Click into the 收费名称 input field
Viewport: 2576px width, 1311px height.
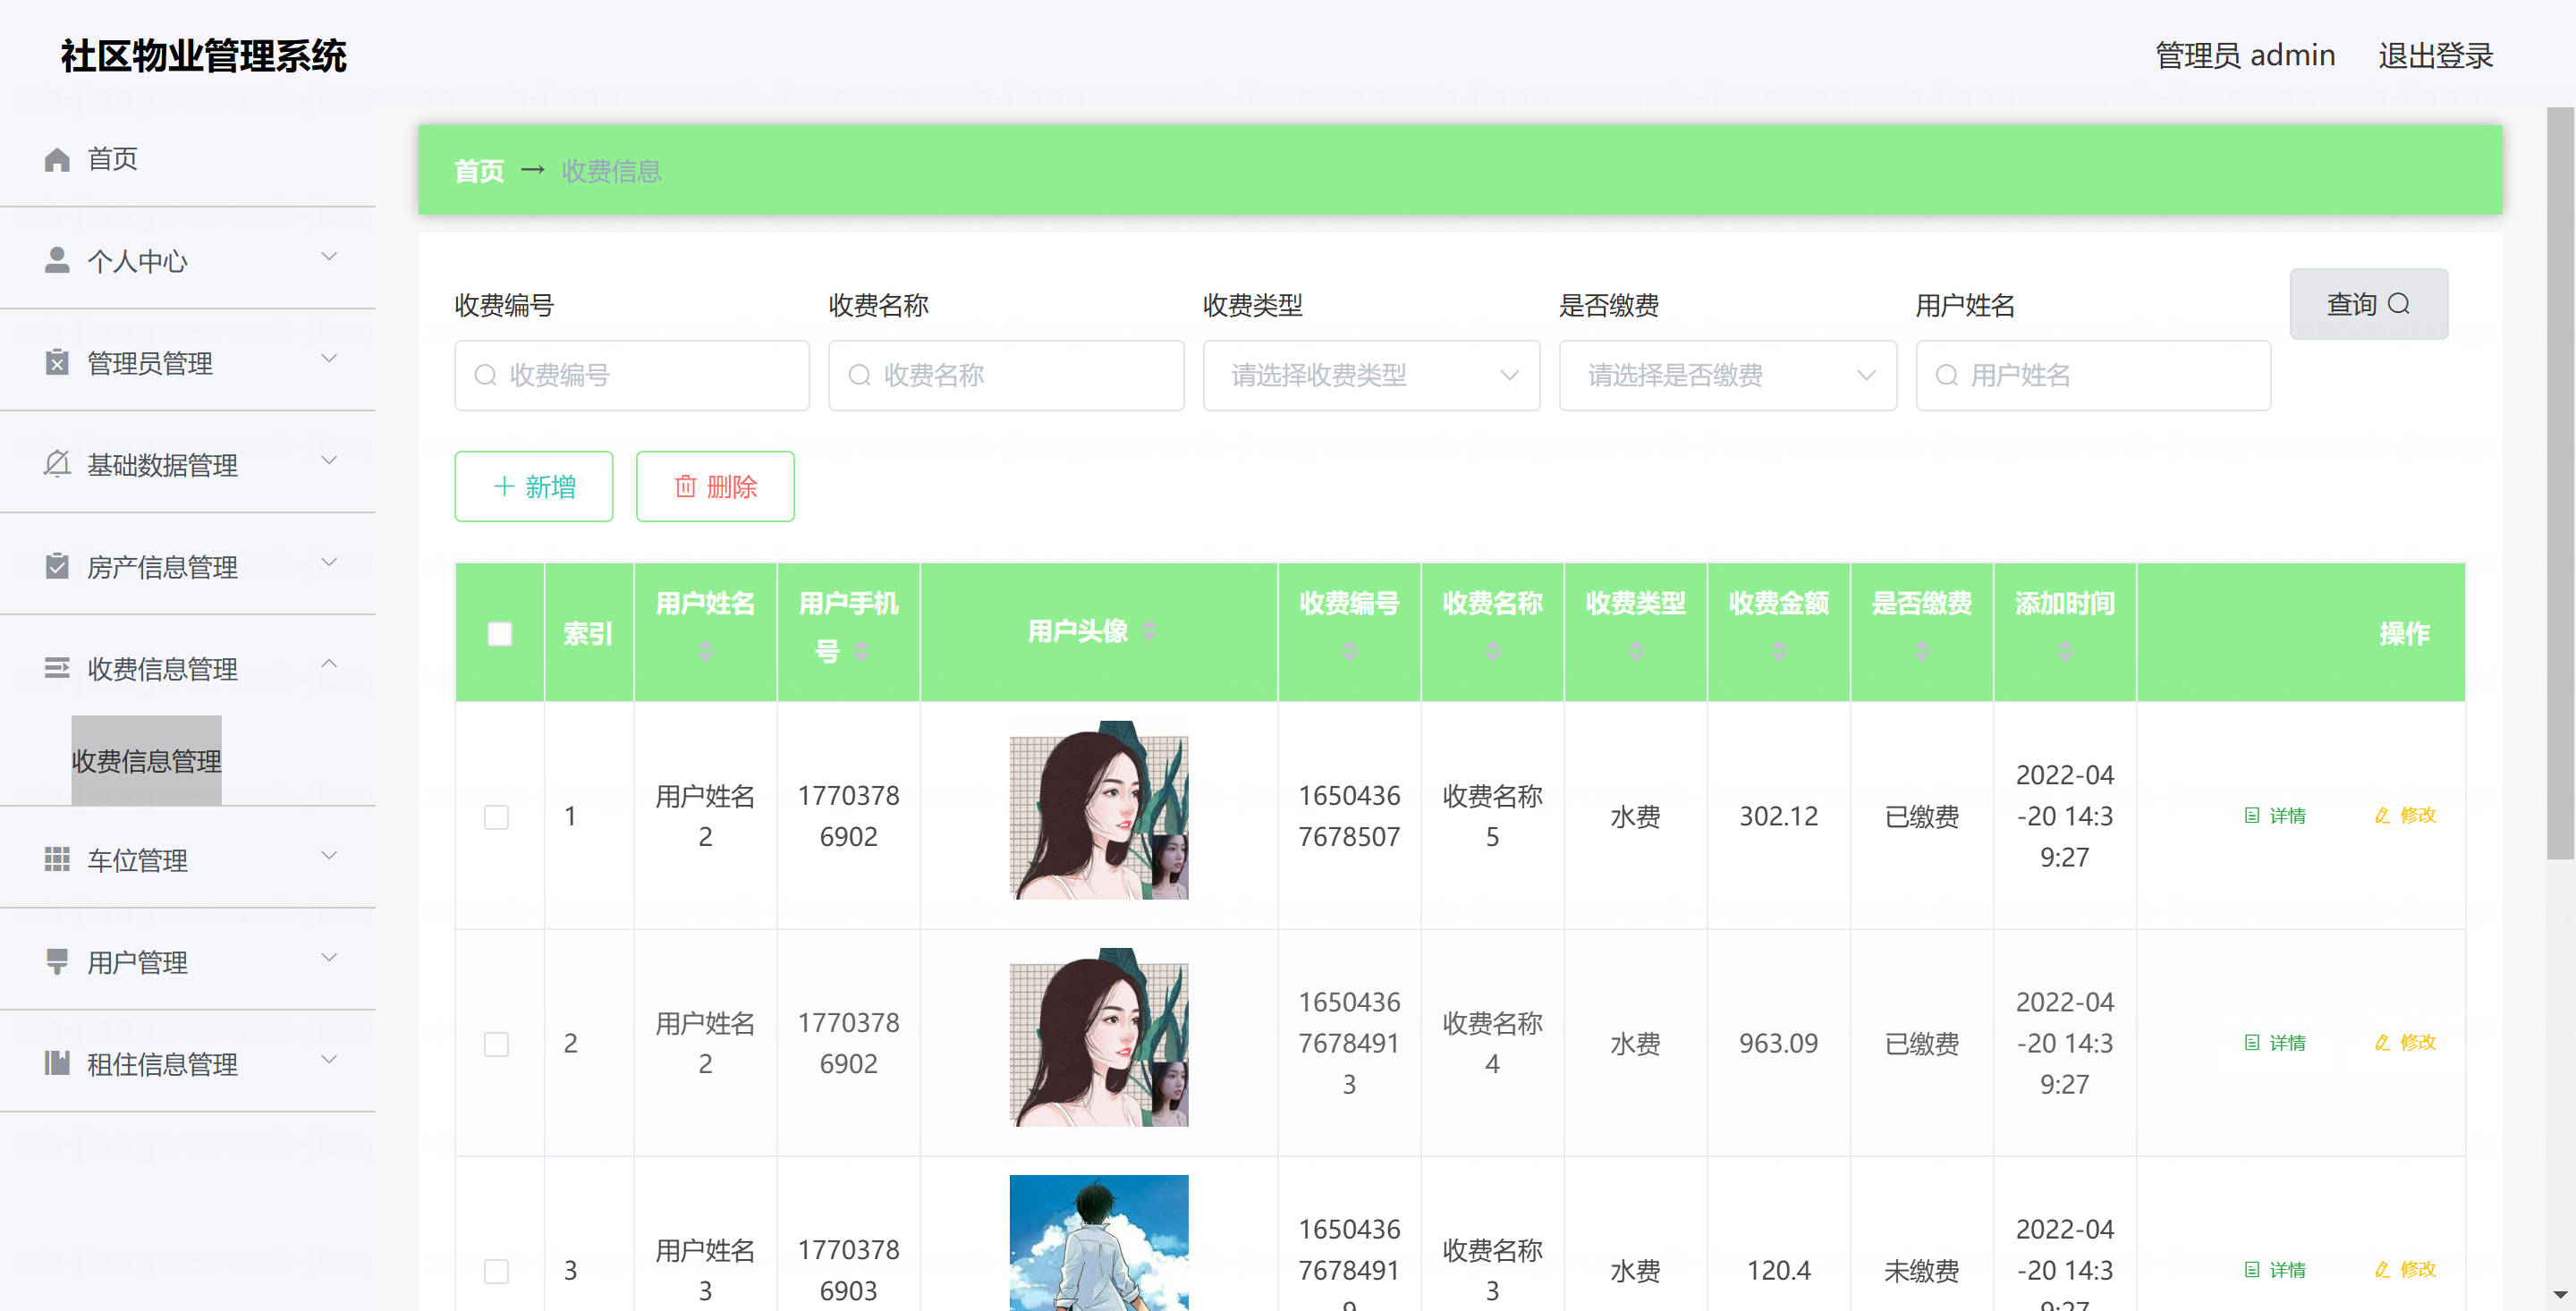coord(1006,375)
